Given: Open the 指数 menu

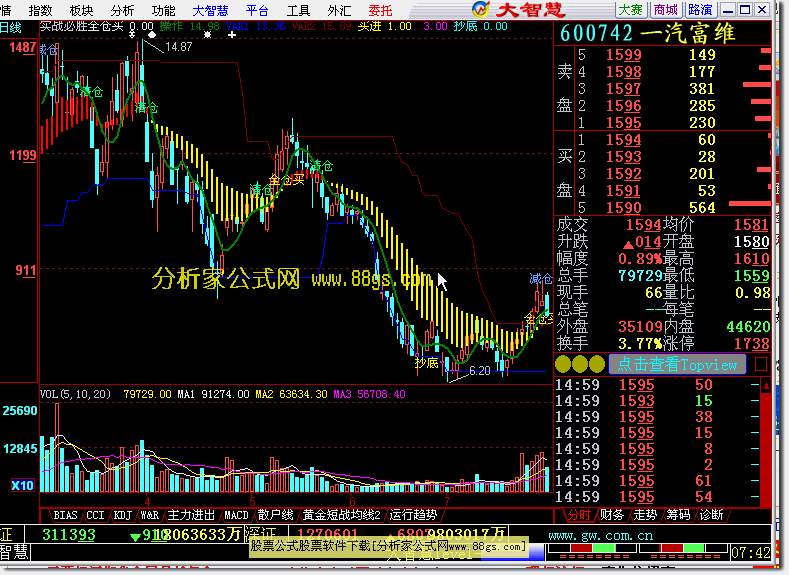Looking at the screenshot, I should pyautogui.click(x=40, y=10).
